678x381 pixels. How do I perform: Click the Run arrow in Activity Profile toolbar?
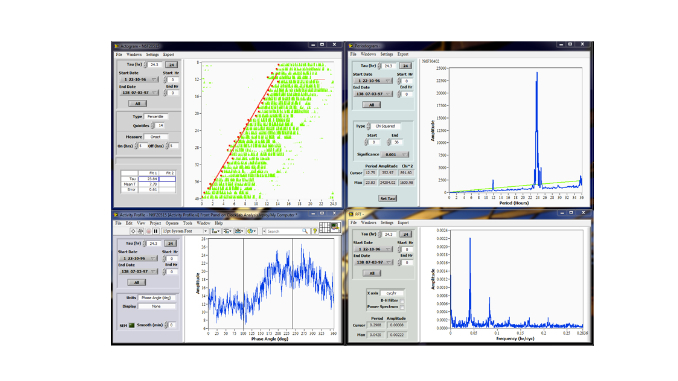click(133, 231)
